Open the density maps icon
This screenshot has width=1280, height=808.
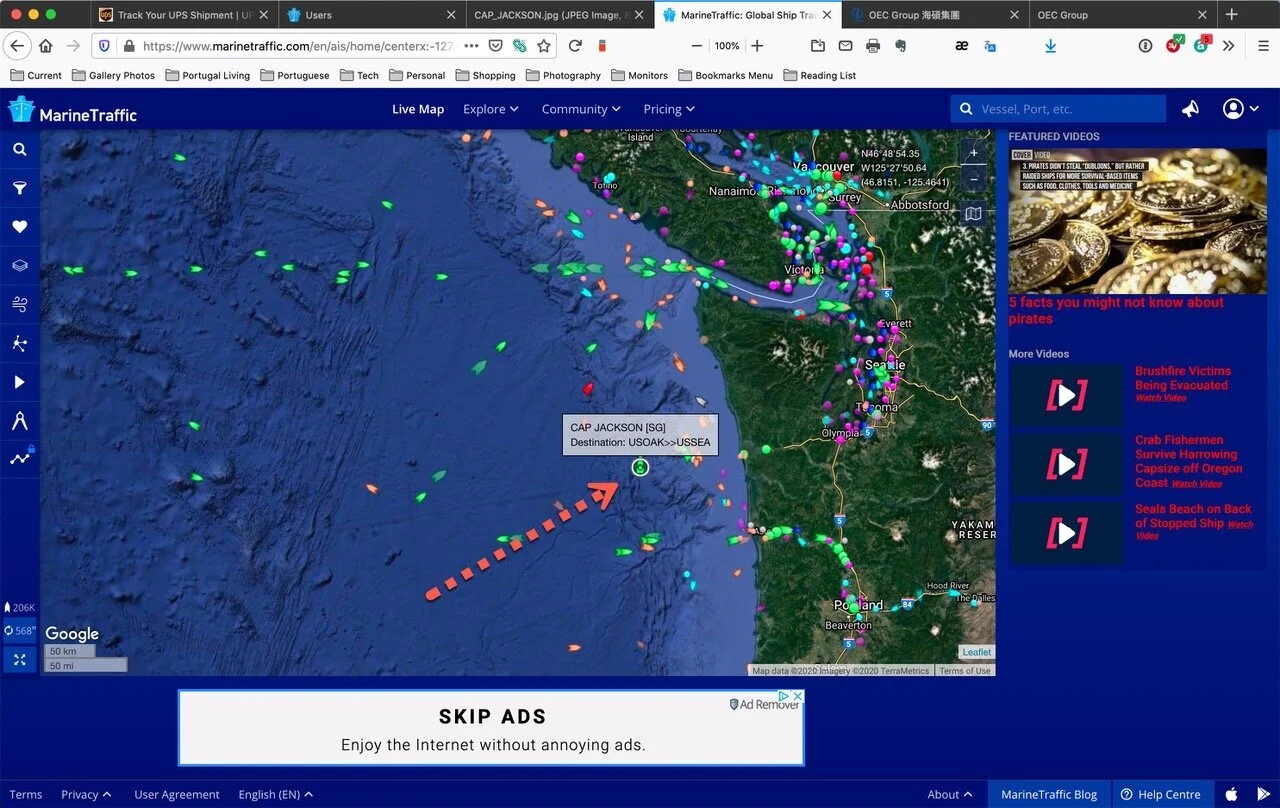[19, 343]
